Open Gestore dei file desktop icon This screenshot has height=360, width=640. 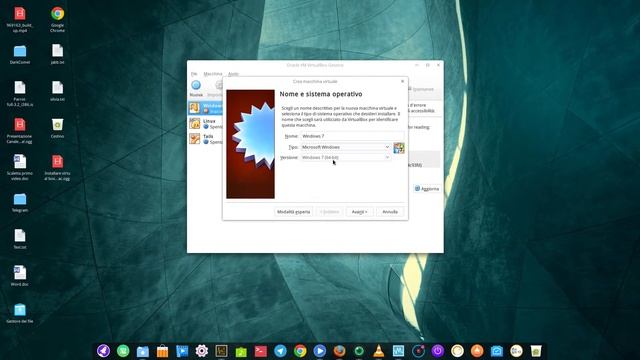20,313
